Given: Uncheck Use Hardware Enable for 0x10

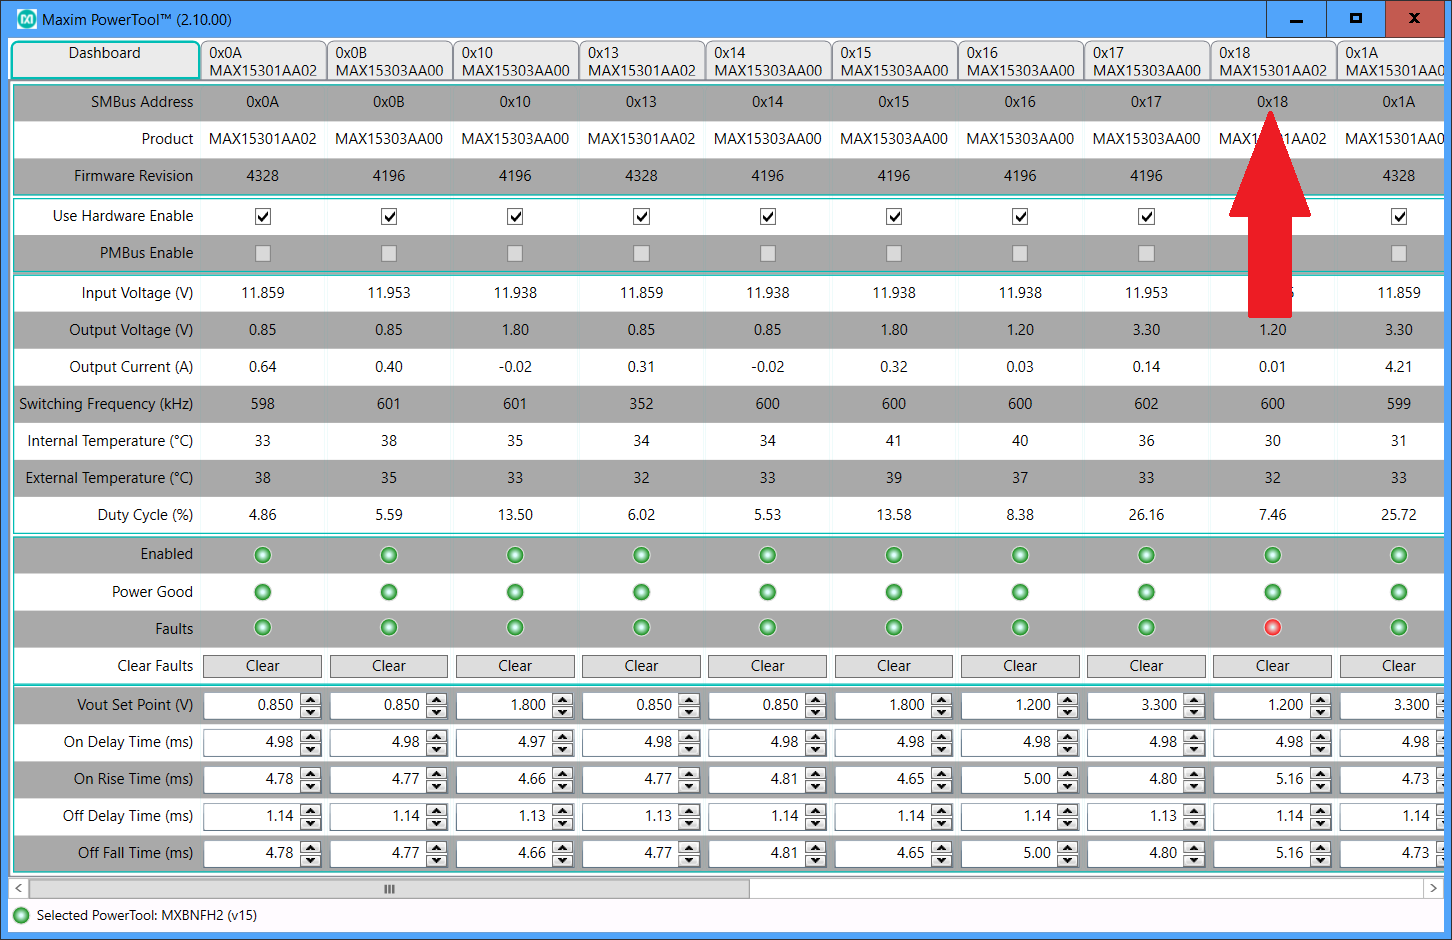Looking at the screenshot, I should (515, 216).
